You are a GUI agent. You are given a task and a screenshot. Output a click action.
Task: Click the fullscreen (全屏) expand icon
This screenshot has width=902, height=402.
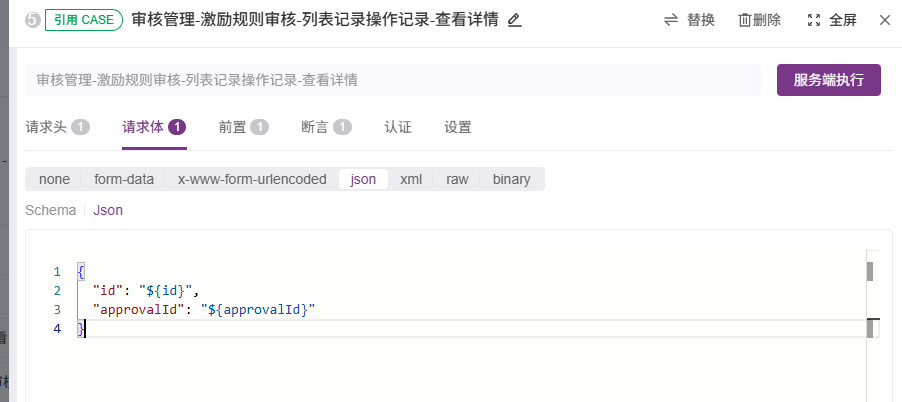click(813, 21)
